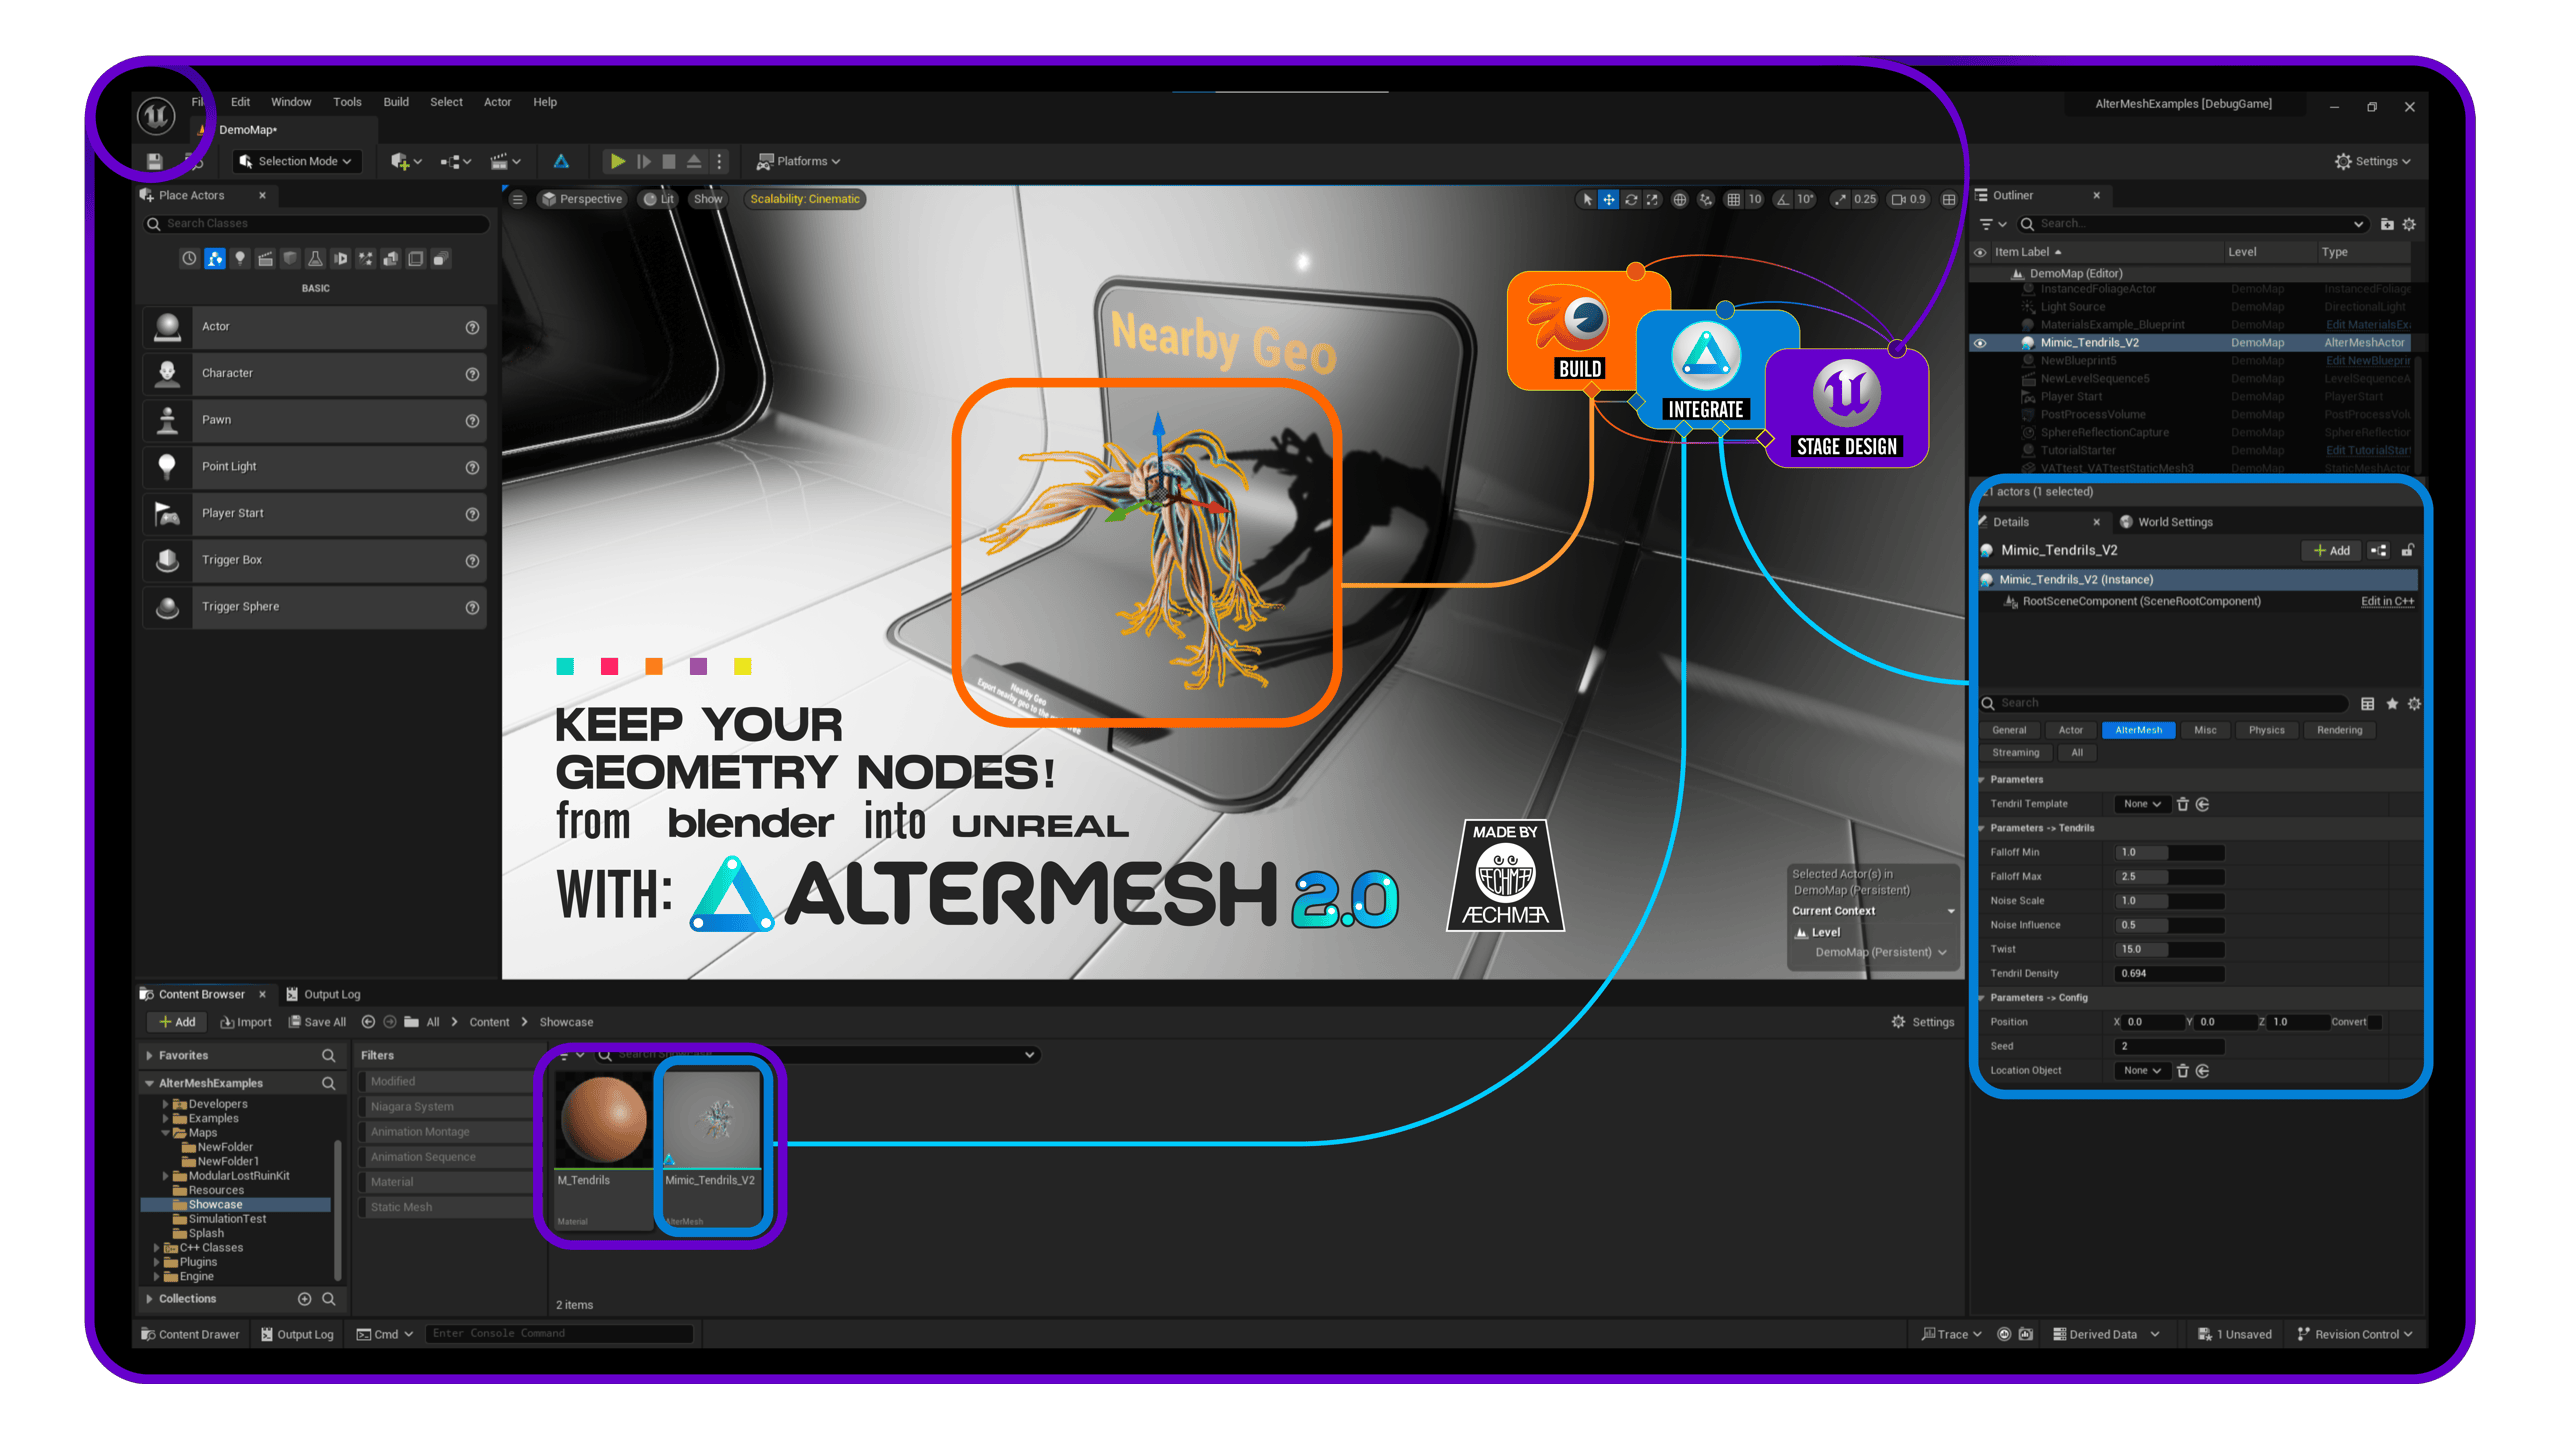Switch to the Output Log tab

tap(323, 994)
